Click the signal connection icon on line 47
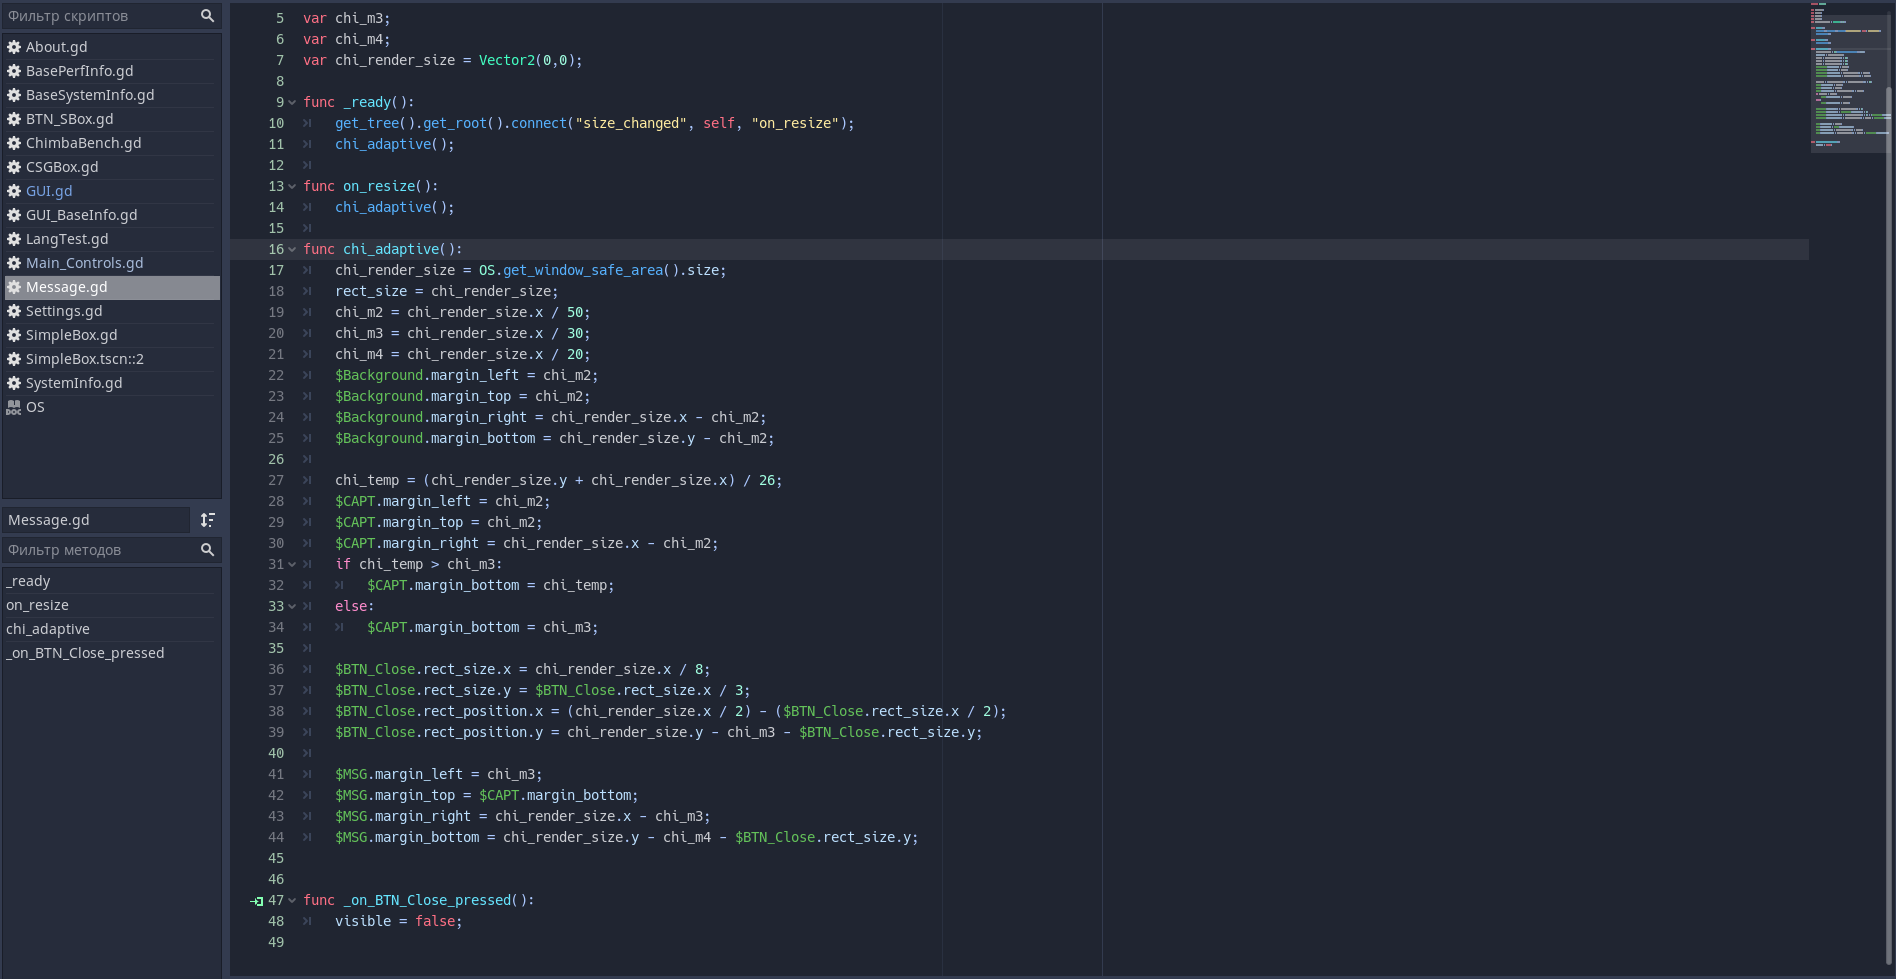The image size is (1896, 979). 257,901
